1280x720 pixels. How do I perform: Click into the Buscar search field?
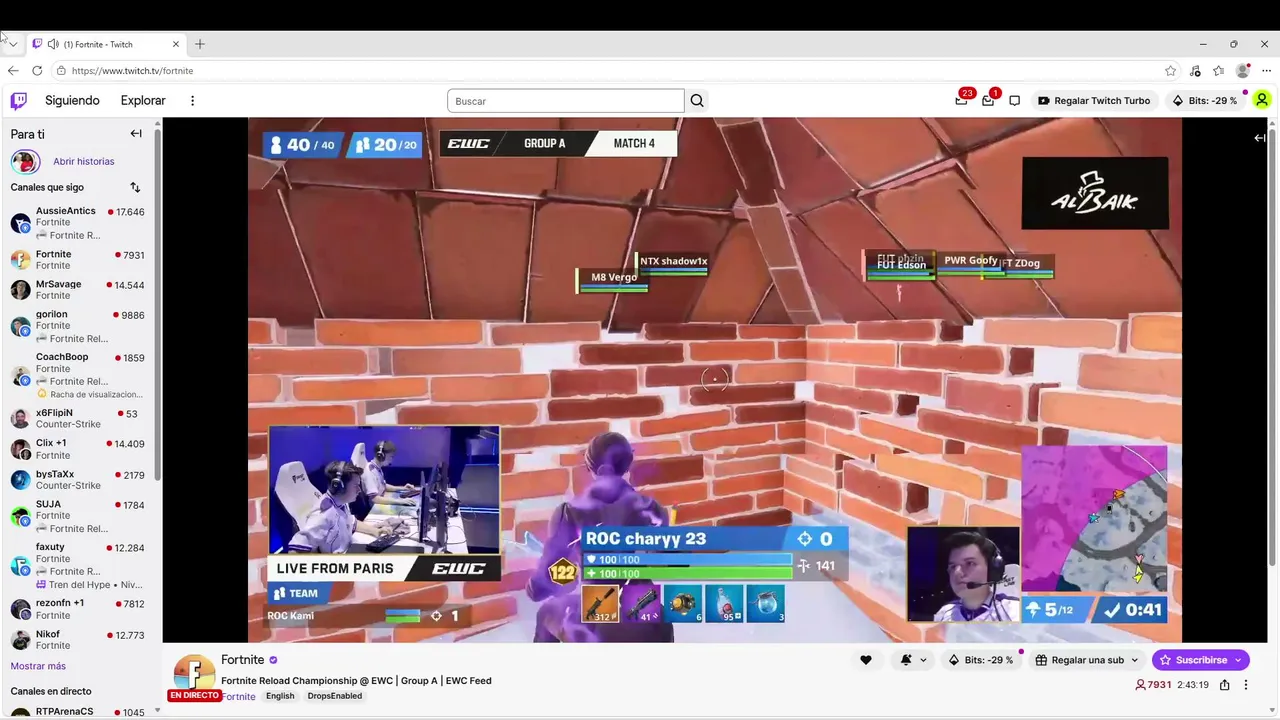(x=566, y=101)
